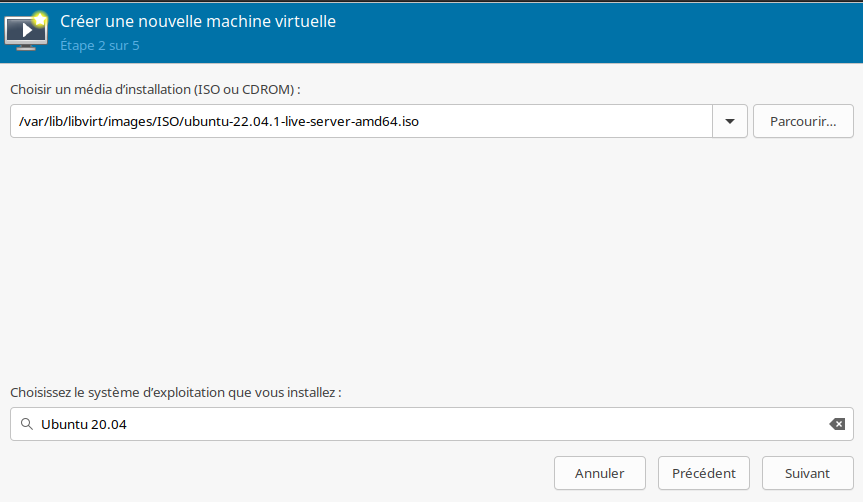Click the Choisir un média d'installation label

pyautogui.click(x=155, y=89)
